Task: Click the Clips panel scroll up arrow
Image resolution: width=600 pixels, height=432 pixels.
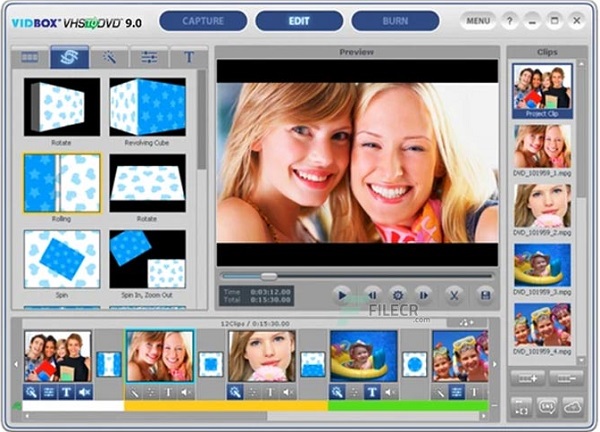Action: [582, 64]
